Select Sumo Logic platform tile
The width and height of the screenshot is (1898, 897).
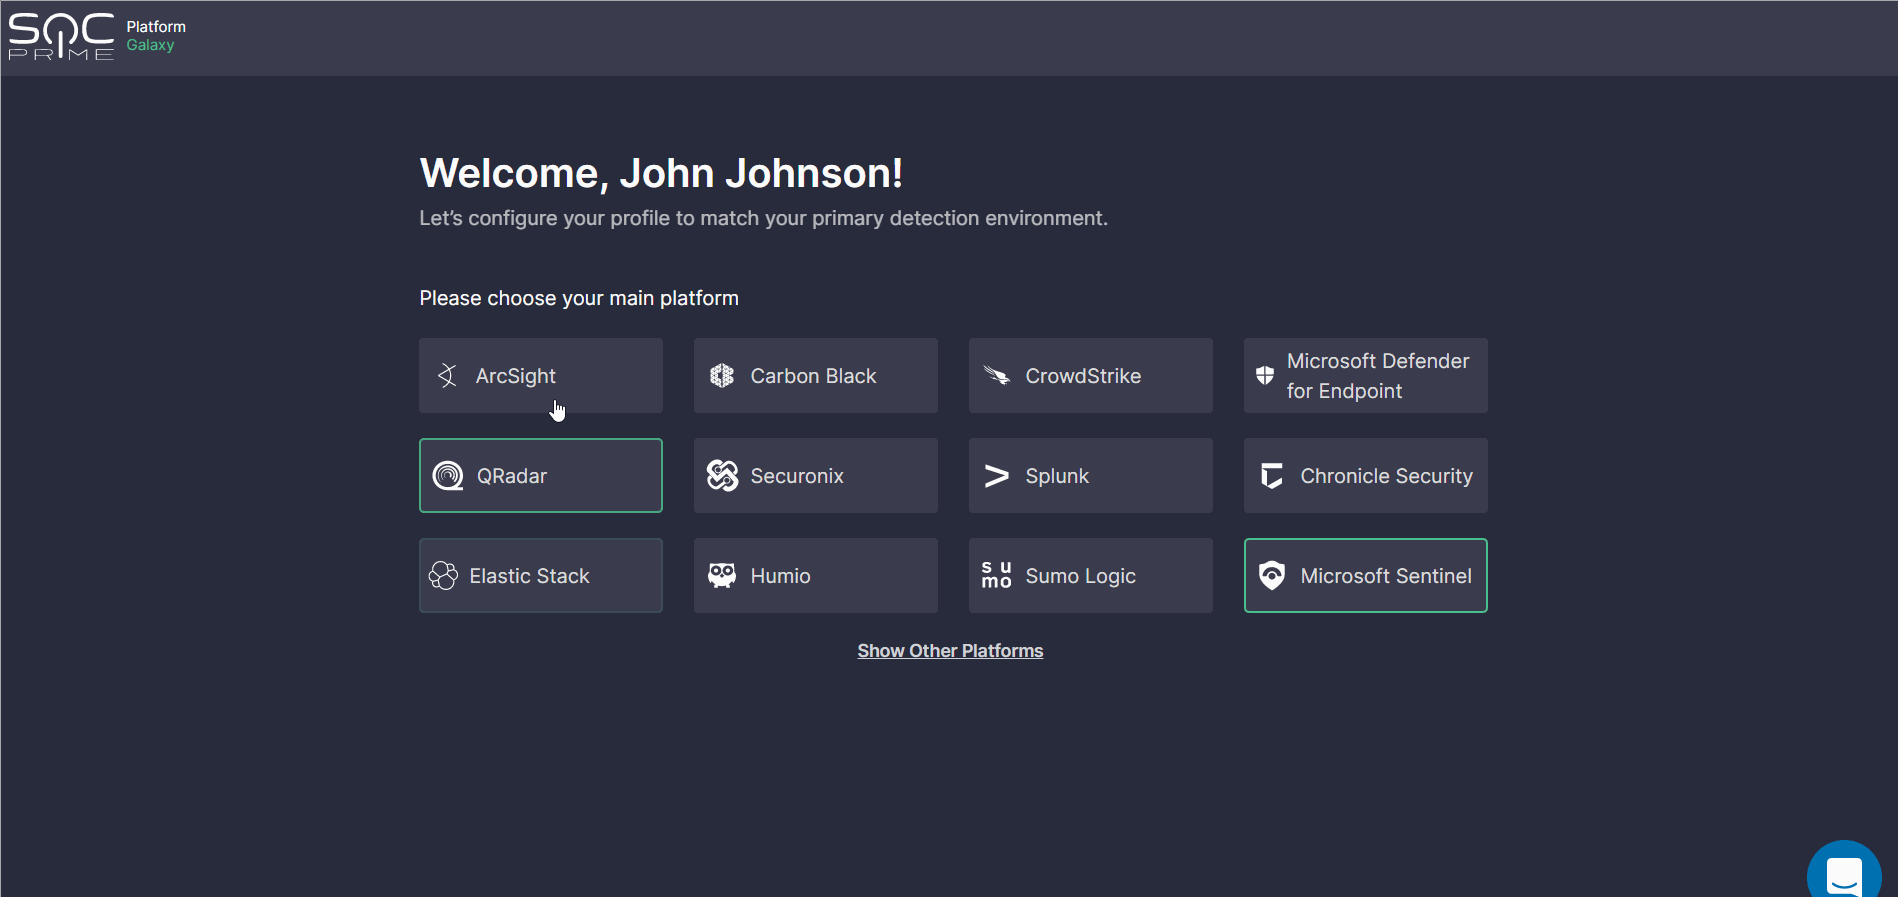tap(1090, 576)
